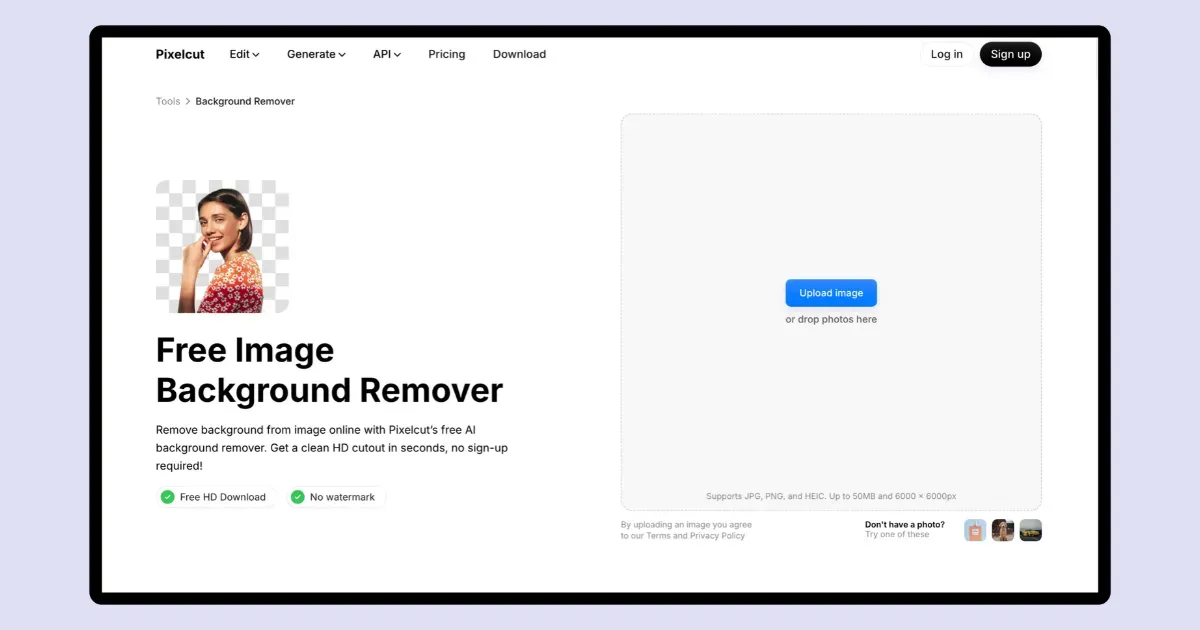
Task: Click the Log in button
Action: [x=946, y=54]
